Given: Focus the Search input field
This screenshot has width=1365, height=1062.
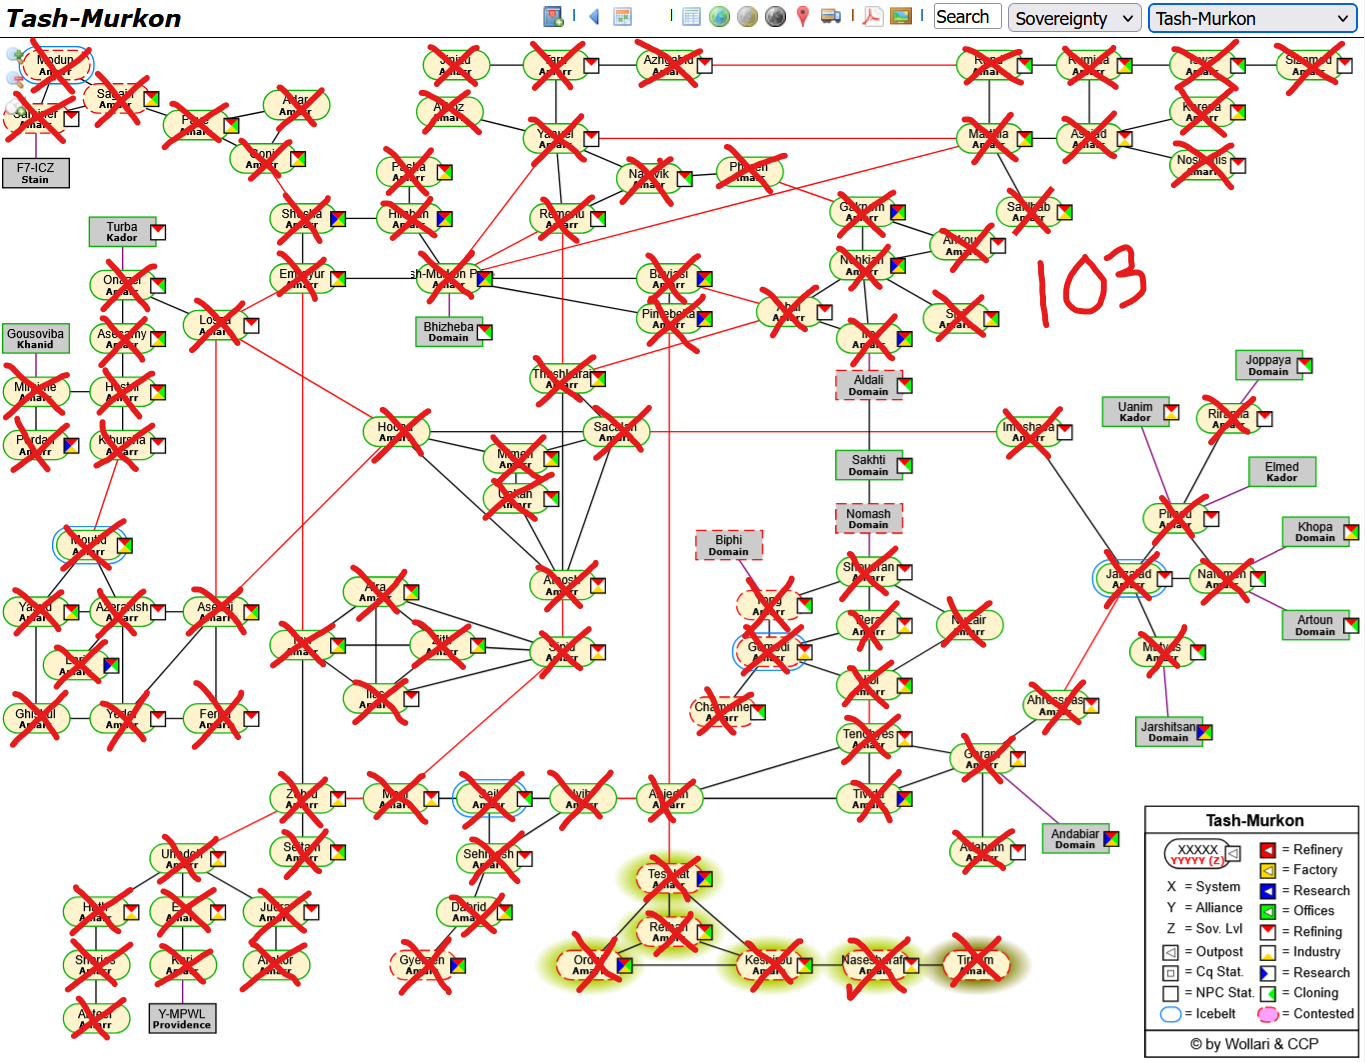Looking at the screenshot, I should pyautogui.click(x=968, y=17).
